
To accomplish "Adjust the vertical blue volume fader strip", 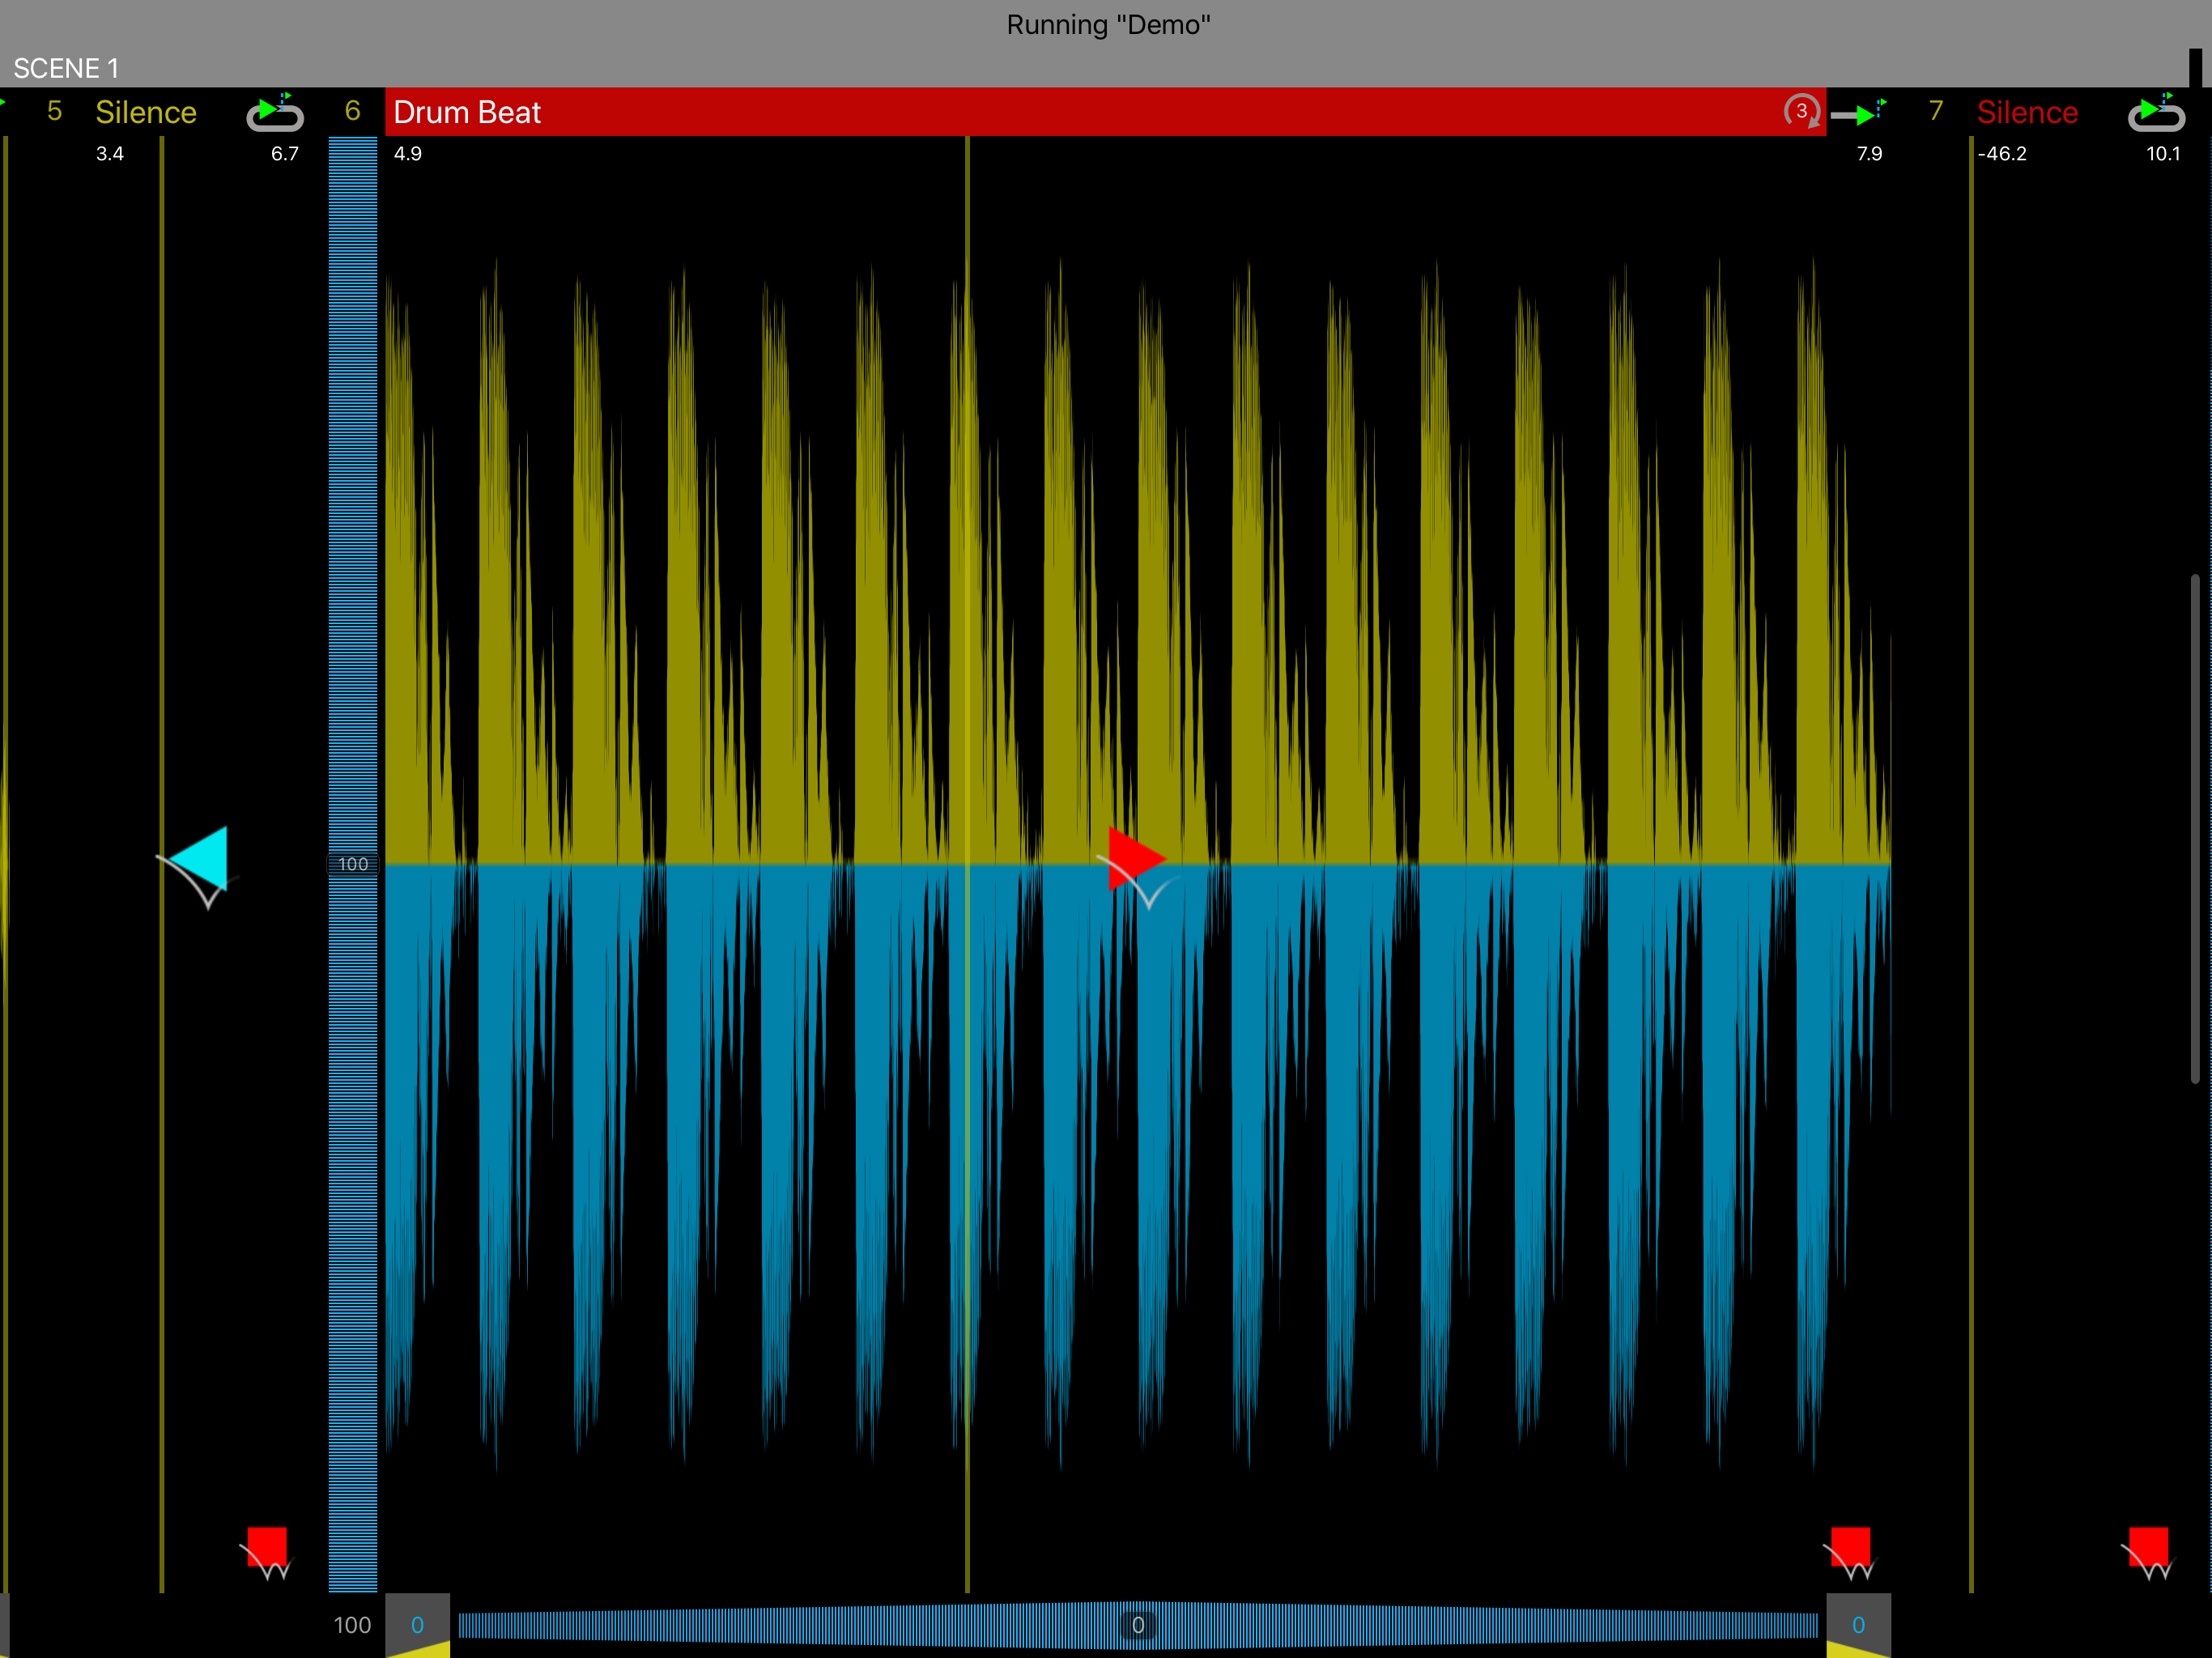I will [353, 864].
